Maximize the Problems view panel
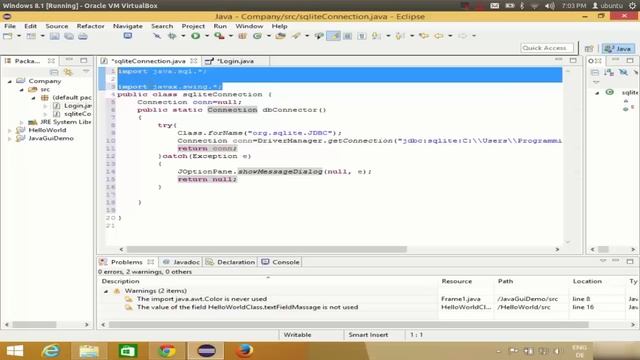 click(x=630, y=261)
